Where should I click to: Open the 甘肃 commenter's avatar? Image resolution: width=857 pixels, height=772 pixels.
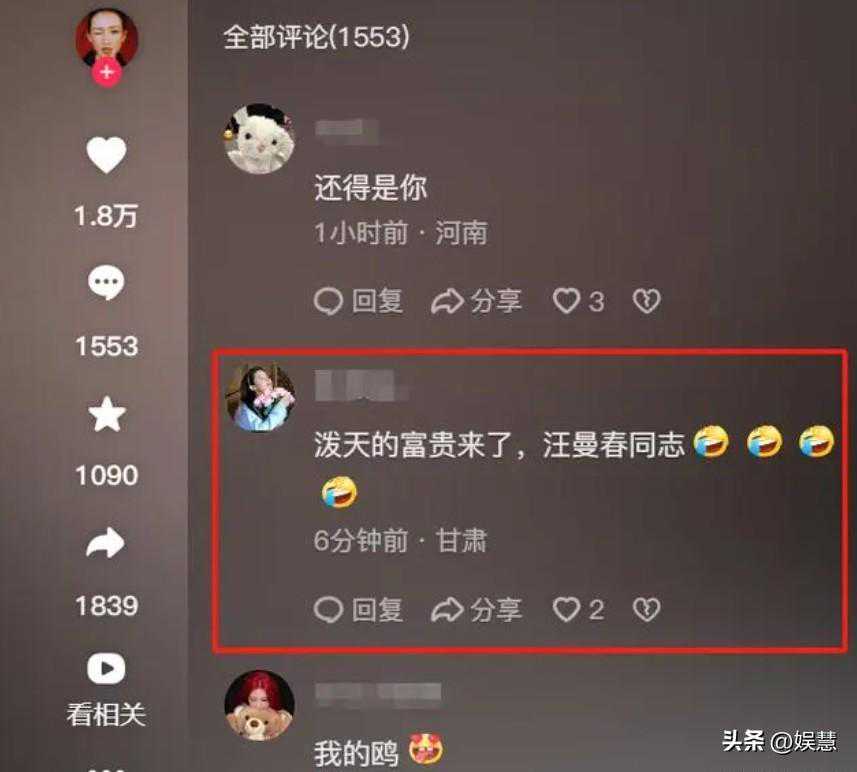[x=261, y=397]
